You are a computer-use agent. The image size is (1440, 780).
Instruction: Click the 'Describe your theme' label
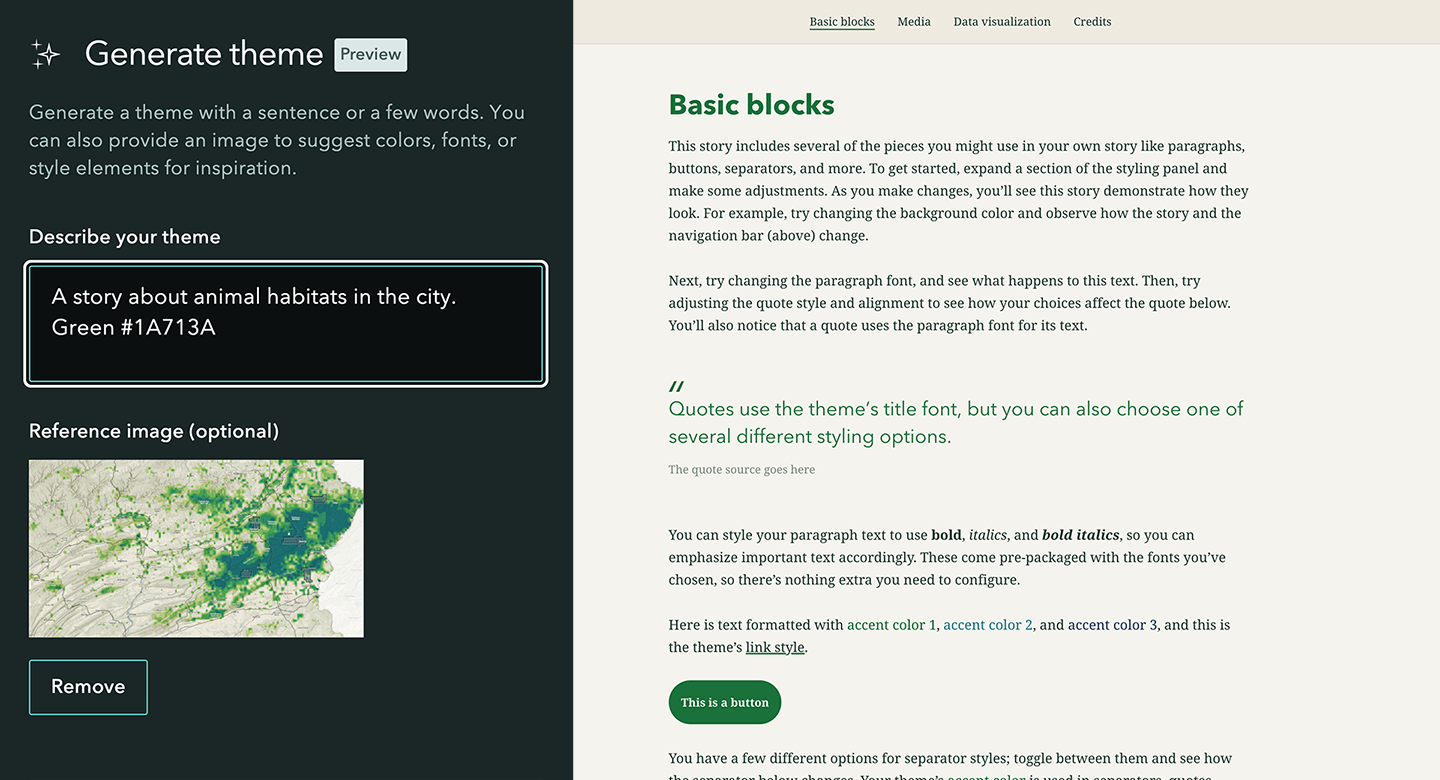125,237
